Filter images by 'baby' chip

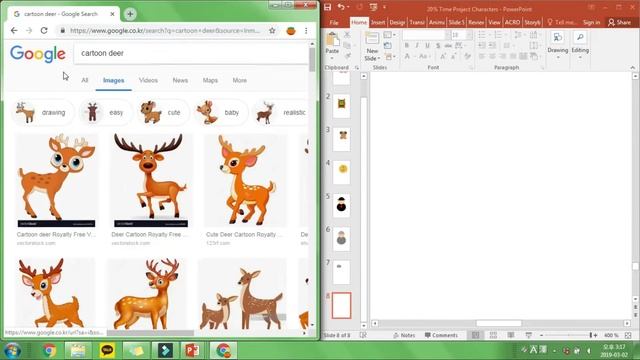click(220, 112)
